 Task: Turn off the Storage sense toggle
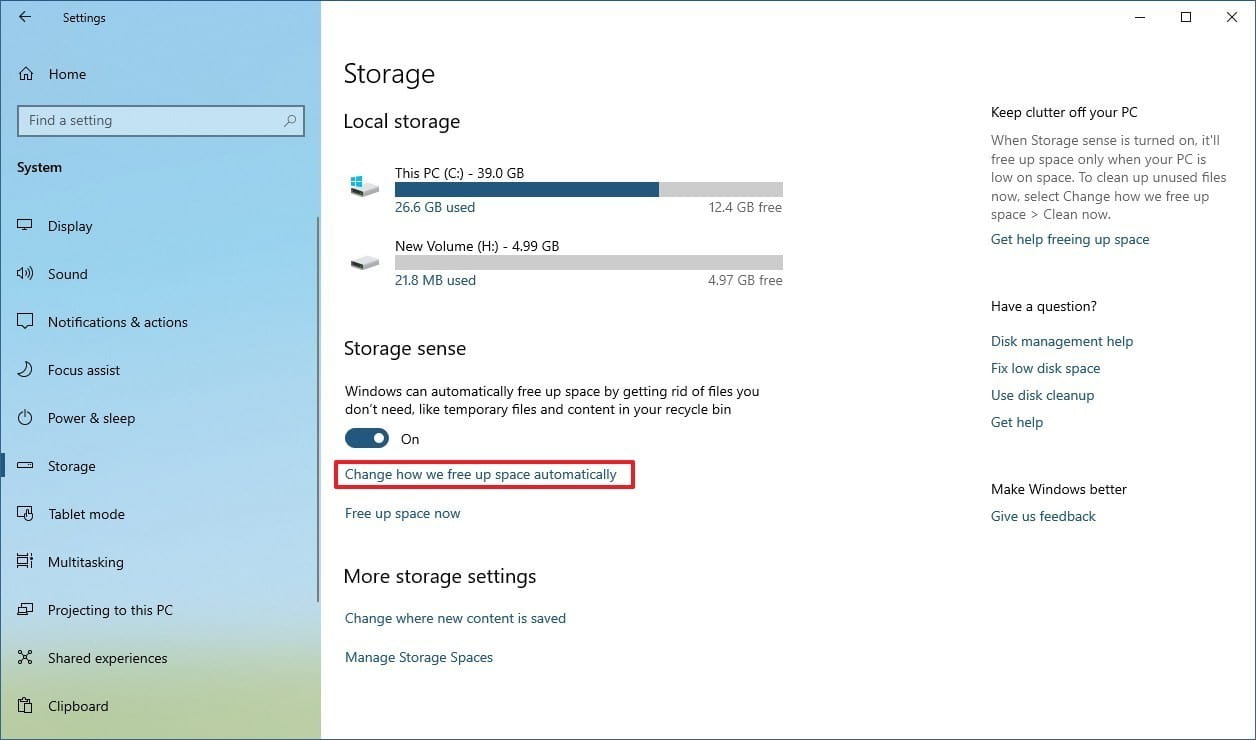point(366,438)
